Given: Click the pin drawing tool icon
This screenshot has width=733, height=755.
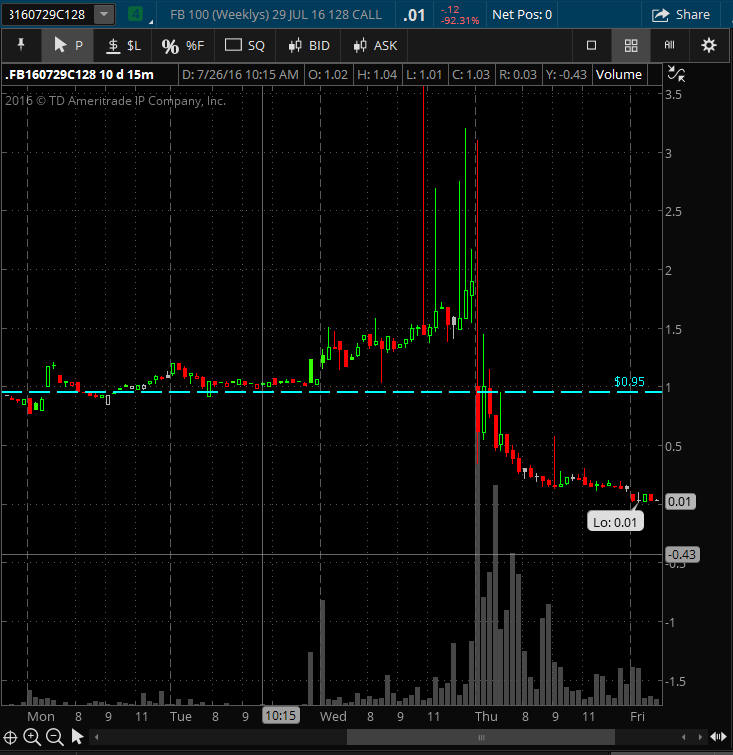Looking at the screenshot, I should coord(20,46).
